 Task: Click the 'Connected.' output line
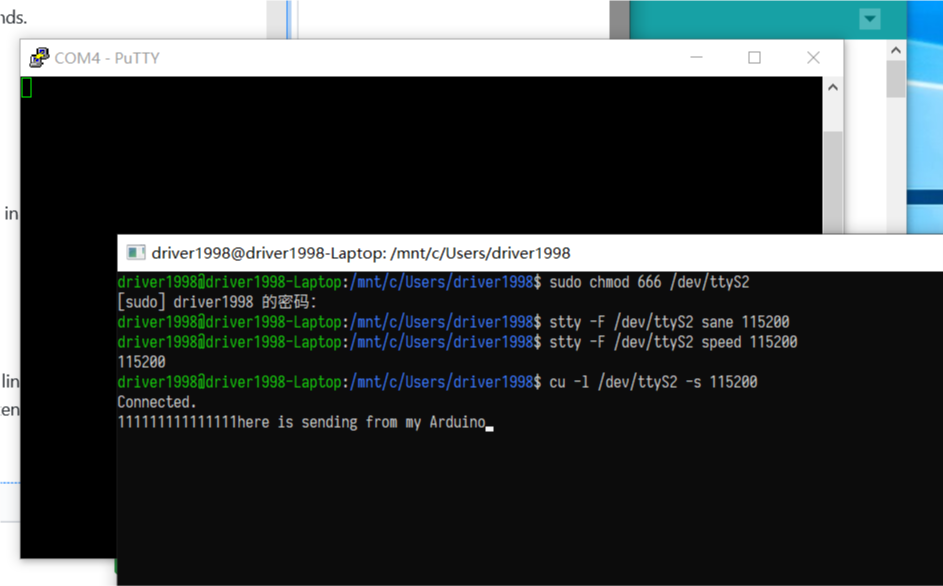coord(157,402)
